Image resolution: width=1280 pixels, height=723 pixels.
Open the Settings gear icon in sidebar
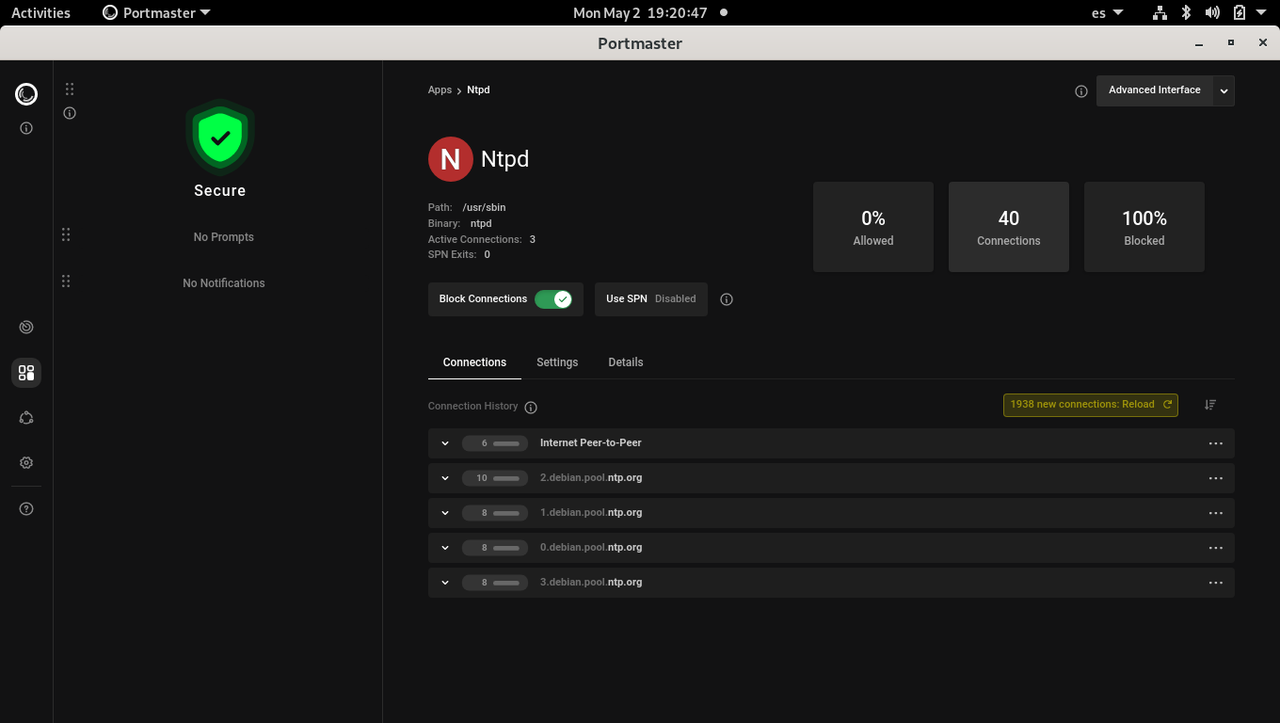(26, 463)
